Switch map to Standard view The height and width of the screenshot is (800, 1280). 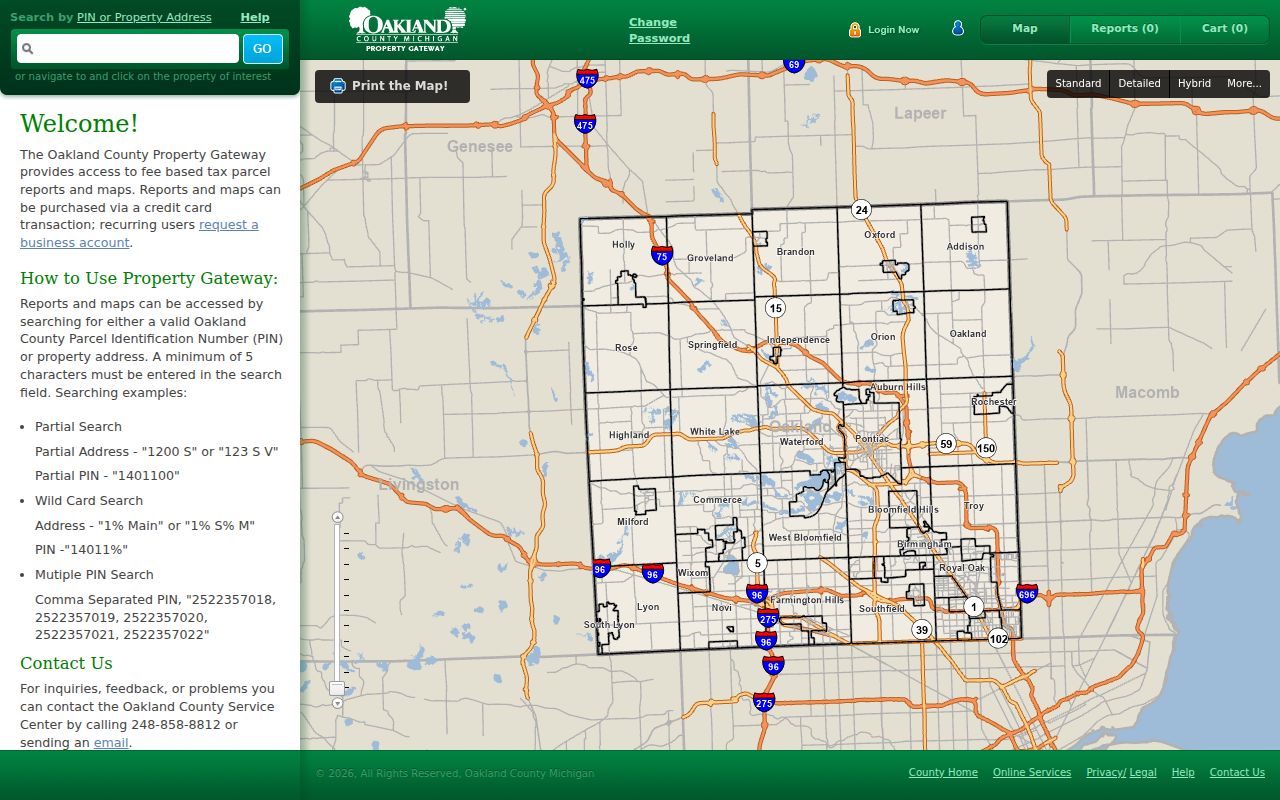point(1078,84)
